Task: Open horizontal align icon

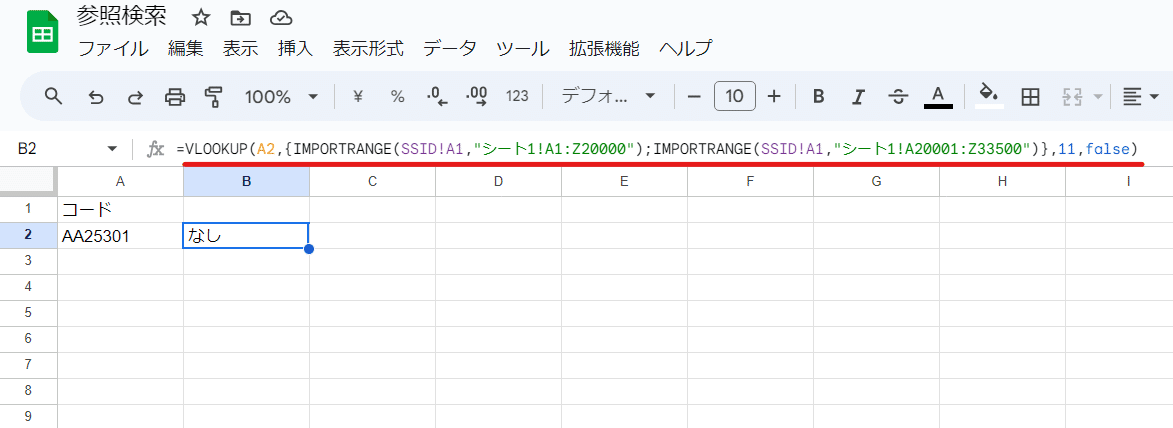Action: tap(1132, 96)
